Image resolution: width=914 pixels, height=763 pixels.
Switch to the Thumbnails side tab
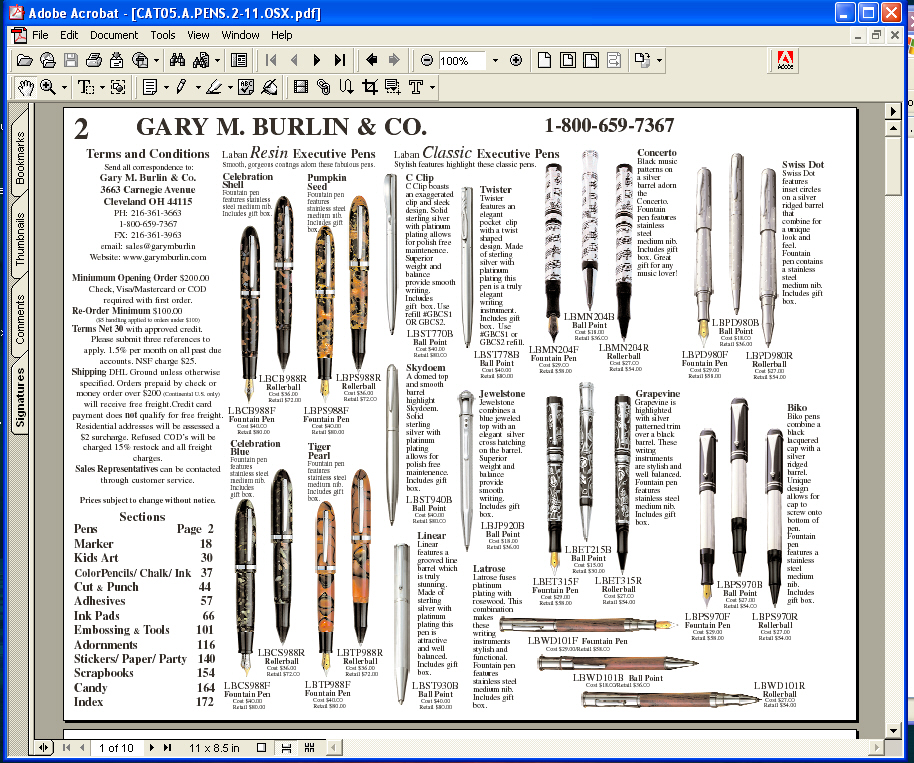[x=20, y=239]
